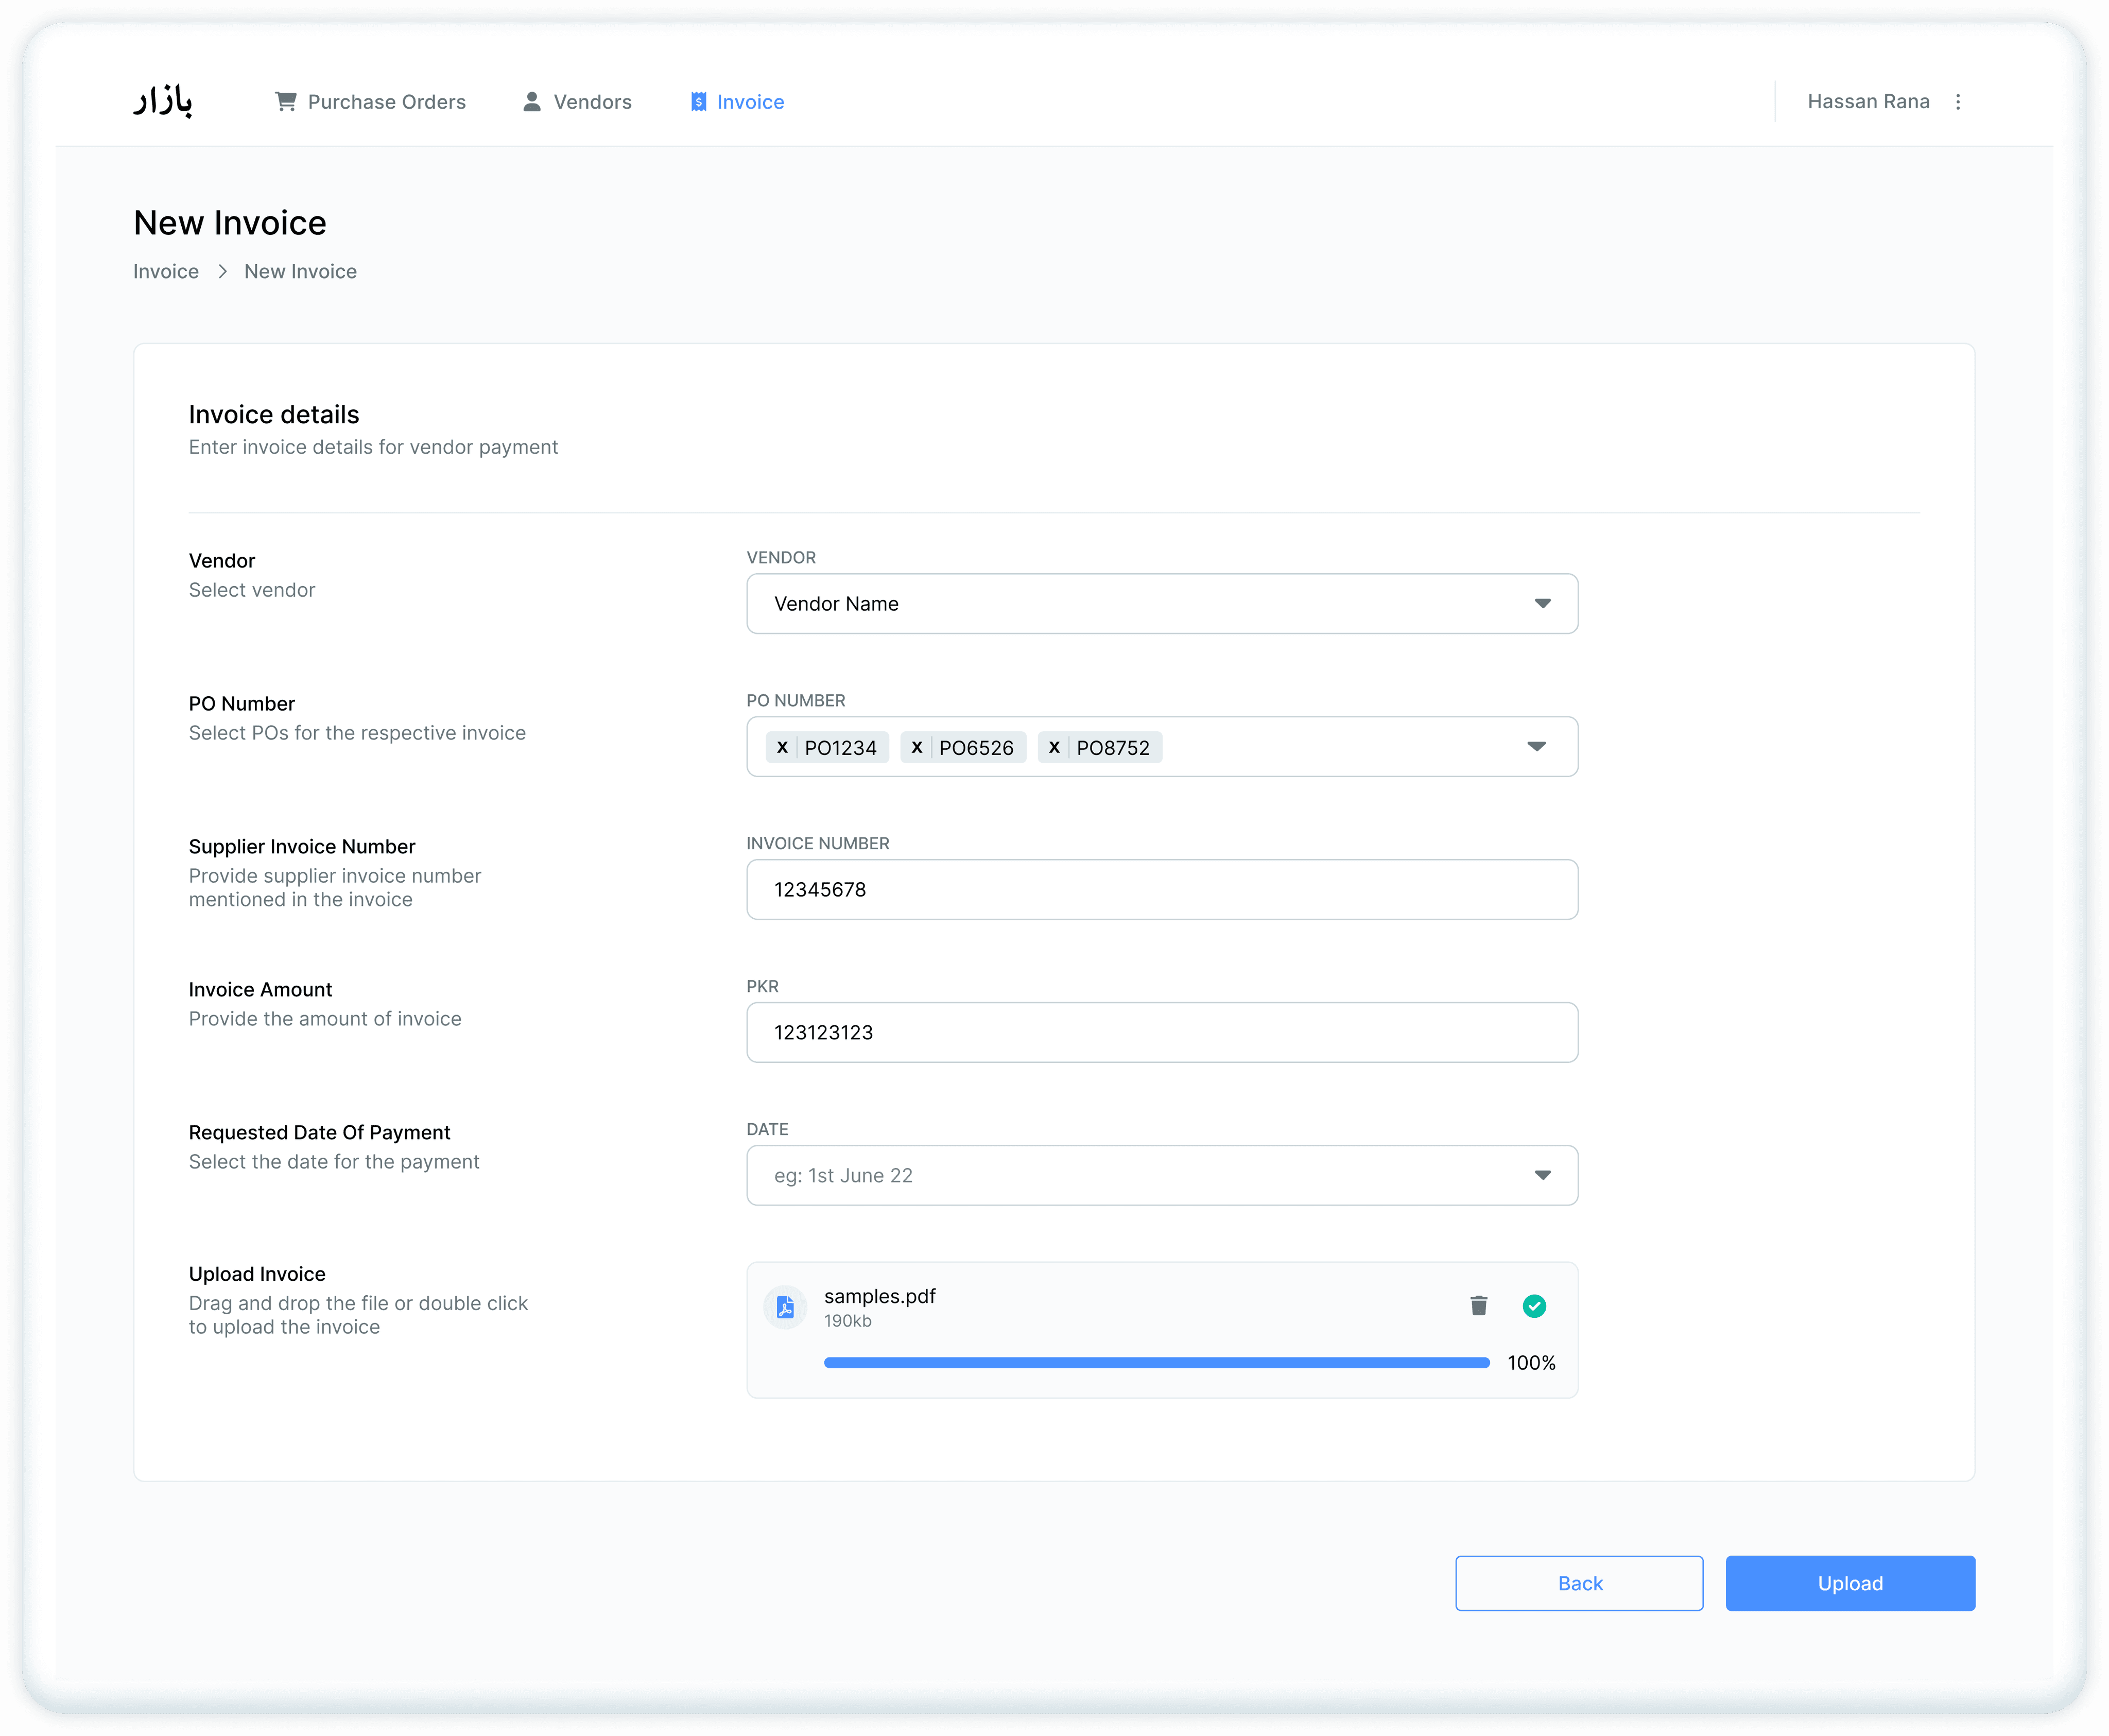Click the New Invoice breadcrumb
The height and width of the screenshot is (1736, 2109).
pos(300,272)
